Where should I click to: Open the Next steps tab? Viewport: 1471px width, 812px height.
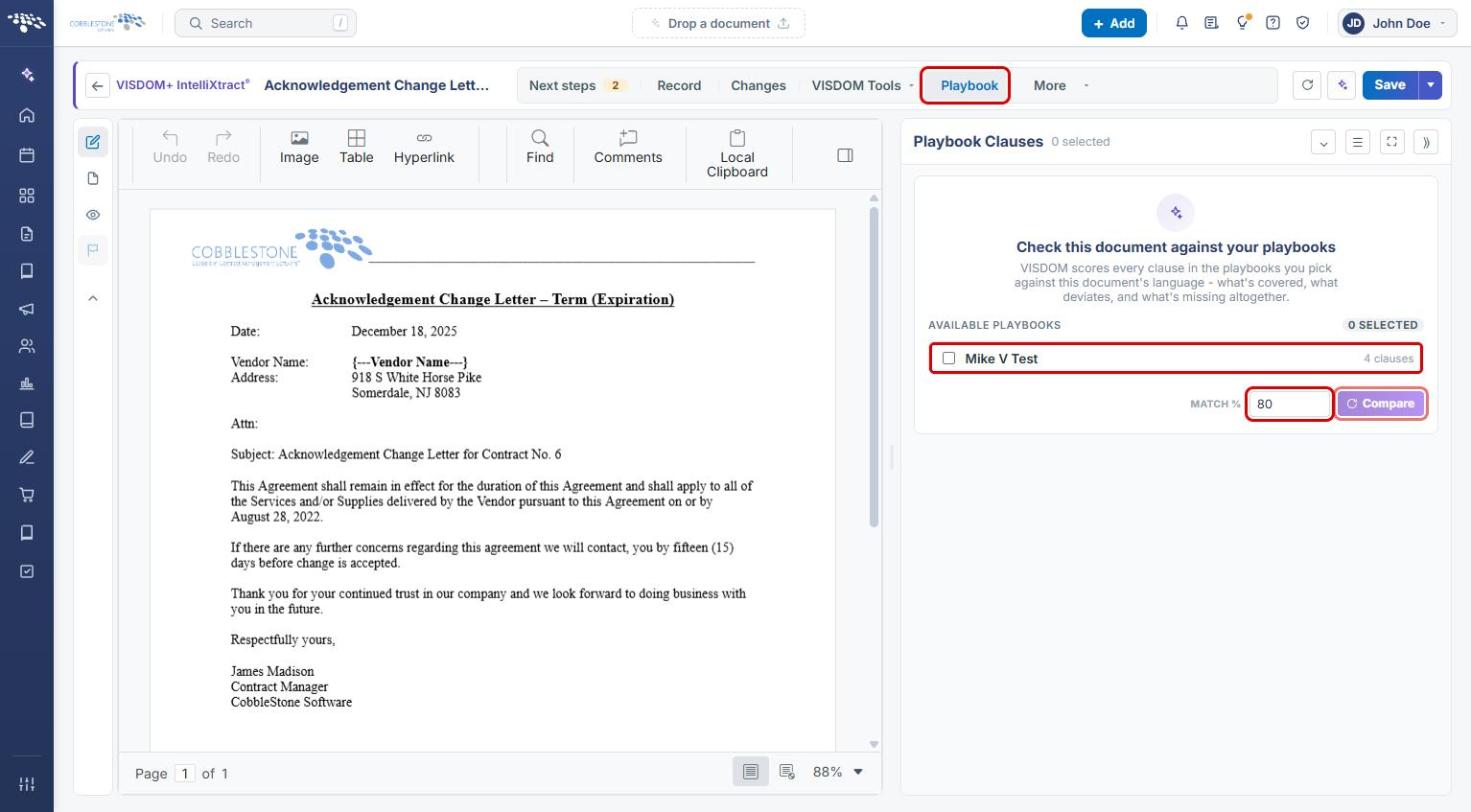(577, 86)
